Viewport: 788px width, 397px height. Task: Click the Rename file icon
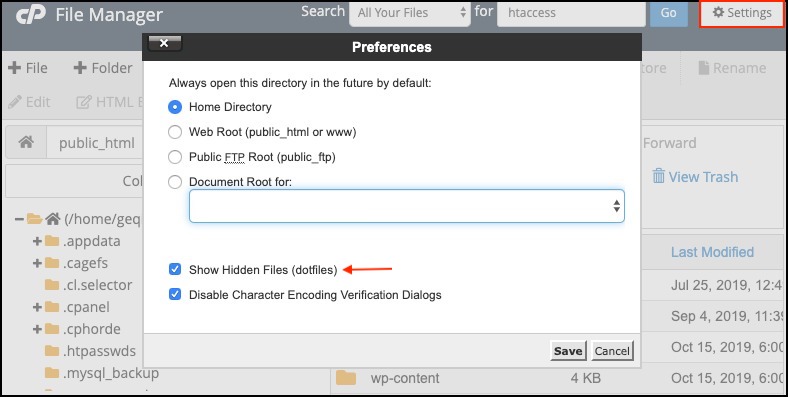coord(704,68)
